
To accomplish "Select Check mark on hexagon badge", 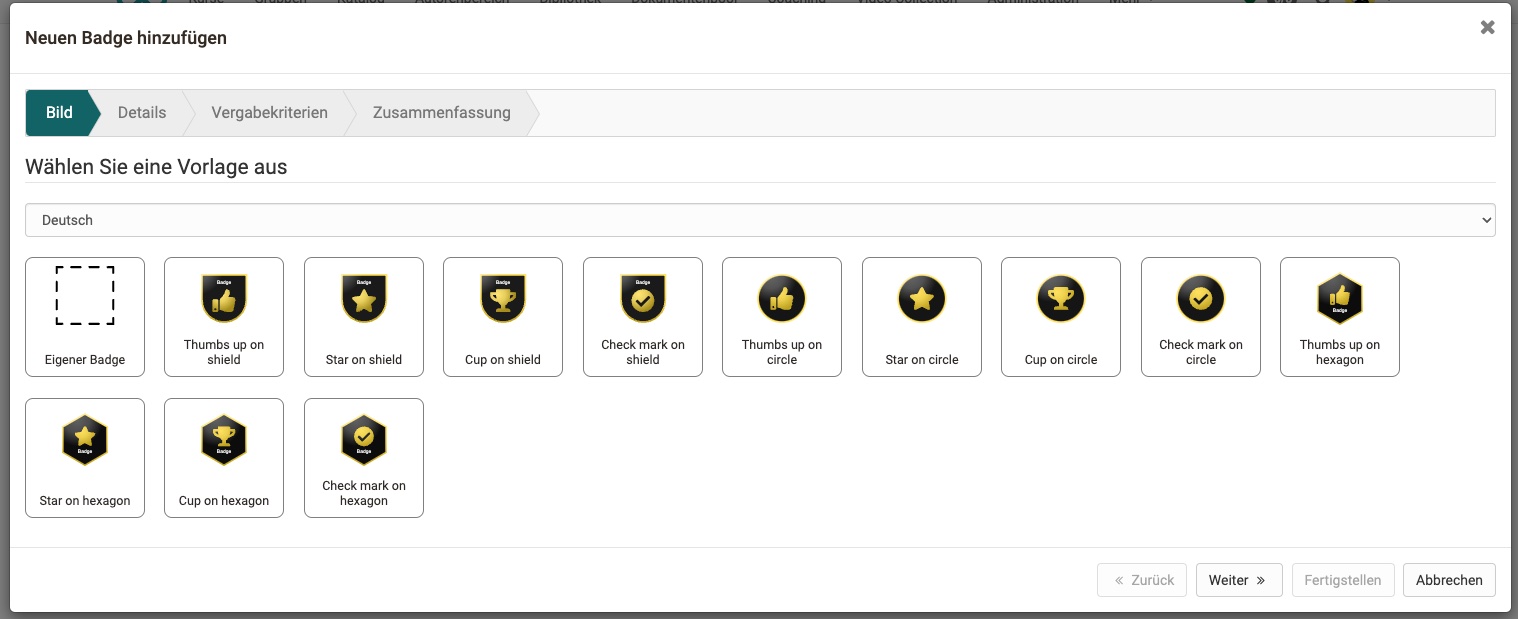I will tap(364, 457).
